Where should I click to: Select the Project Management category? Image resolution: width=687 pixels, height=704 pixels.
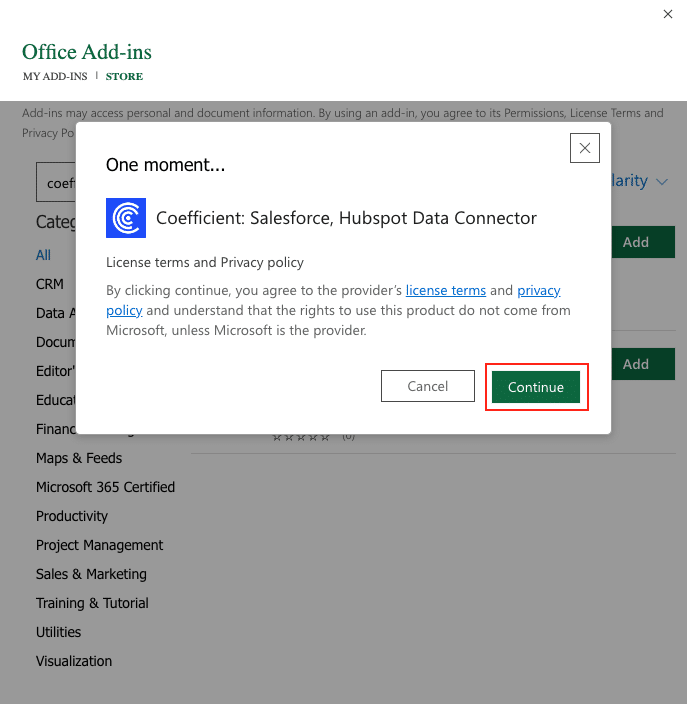coord(99,545)
